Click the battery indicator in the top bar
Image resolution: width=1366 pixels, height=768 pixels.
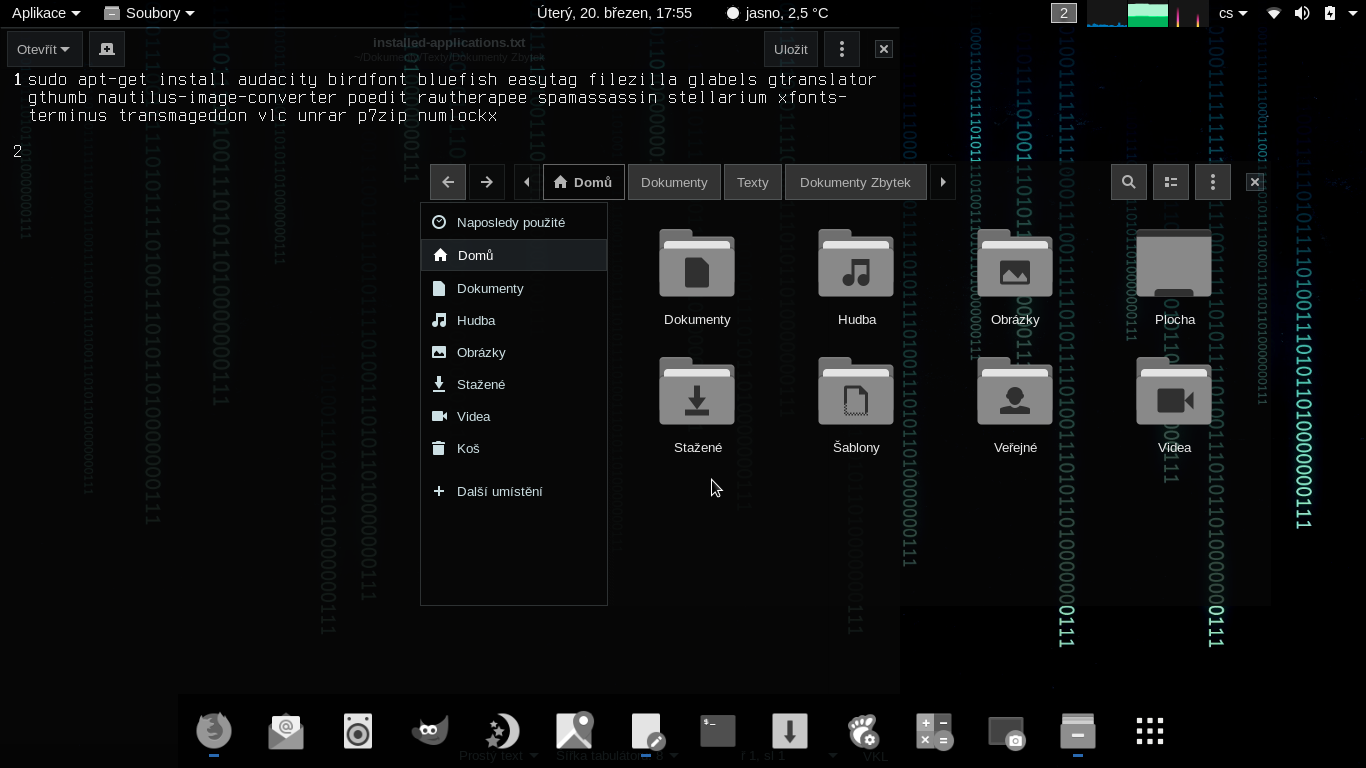point(1330,13)
